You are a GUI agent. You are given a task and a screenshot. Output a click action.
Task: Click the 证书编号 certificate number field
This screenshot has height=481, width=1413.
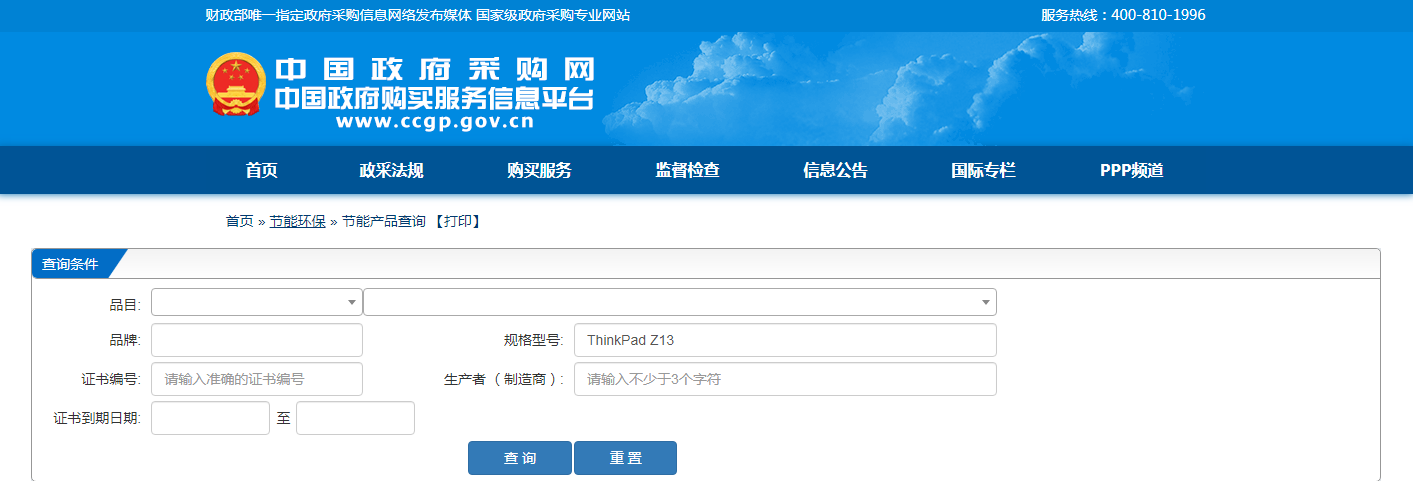click(x=256, y=379)
